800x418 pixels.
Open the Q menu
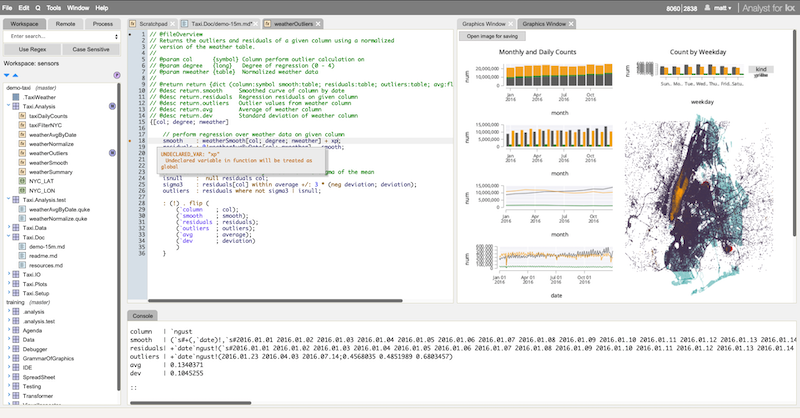(38, 8)
